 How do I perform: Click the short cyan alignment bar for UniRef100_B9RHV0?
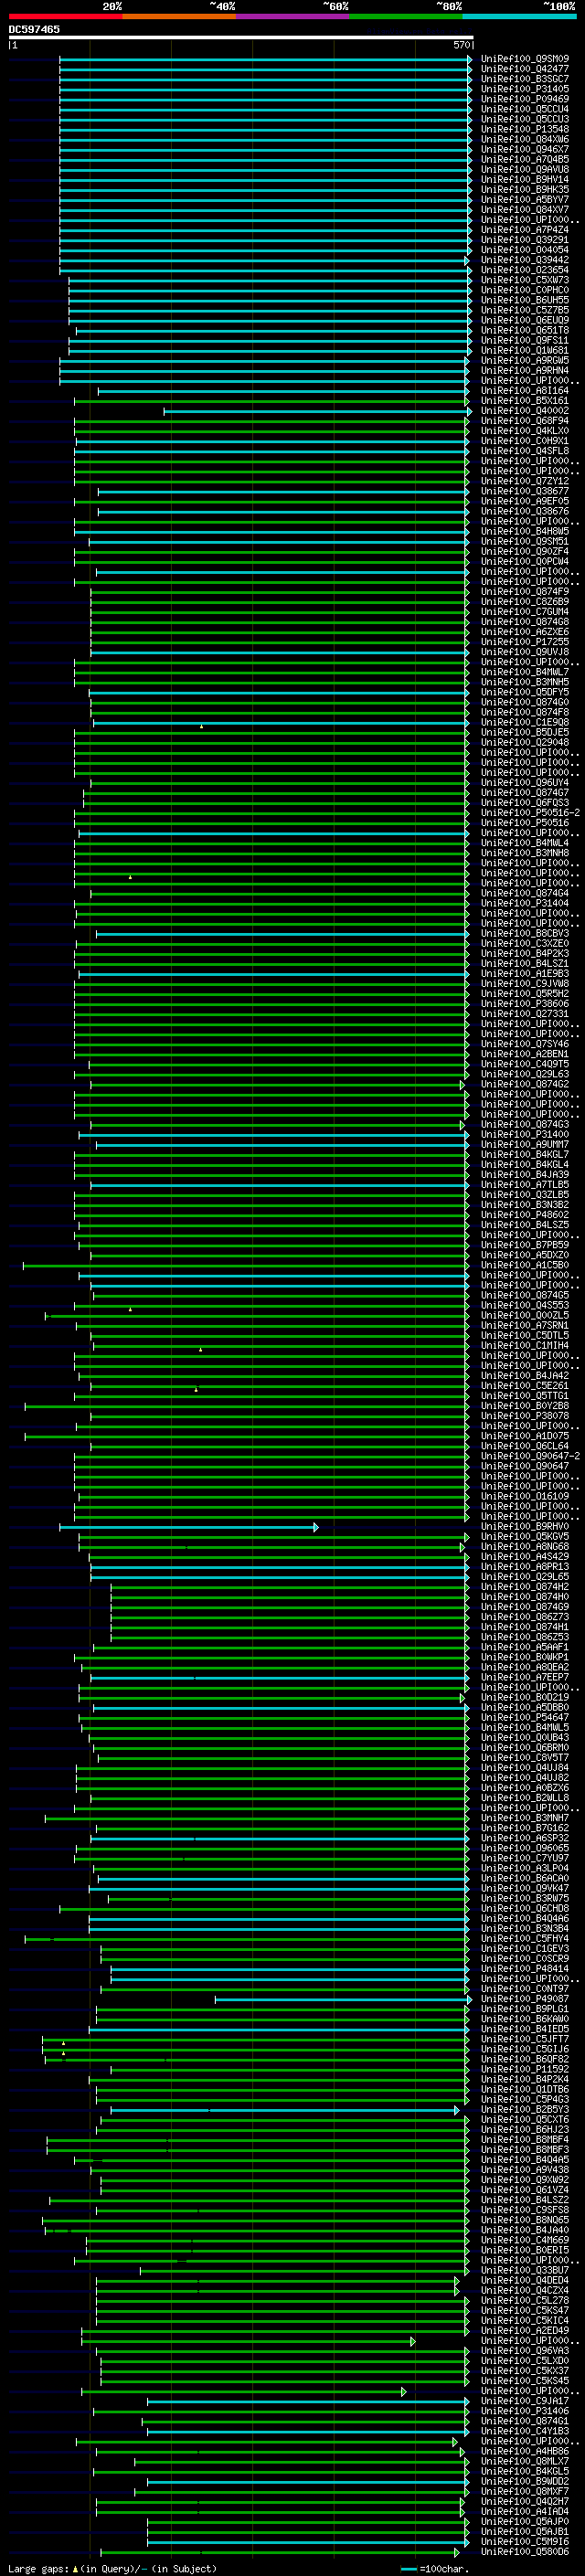point(189,1527)
